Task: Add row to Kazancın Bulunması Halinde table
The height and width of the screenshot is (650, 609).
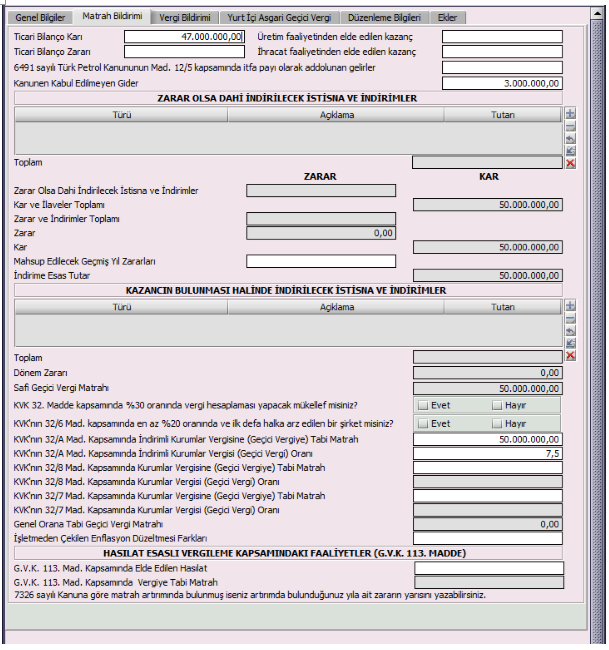Action: [x=570, y=306]
